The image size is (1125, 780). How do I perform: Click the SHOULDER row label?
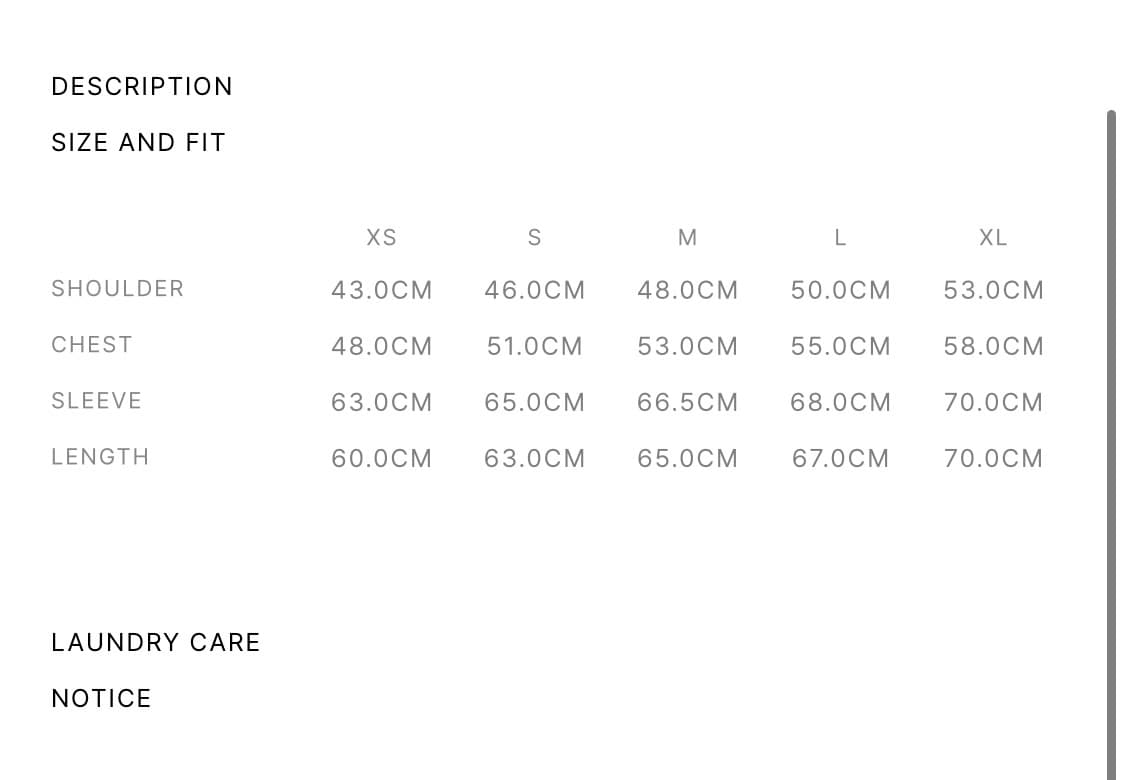pyautogui.click(x=118, y=289)
